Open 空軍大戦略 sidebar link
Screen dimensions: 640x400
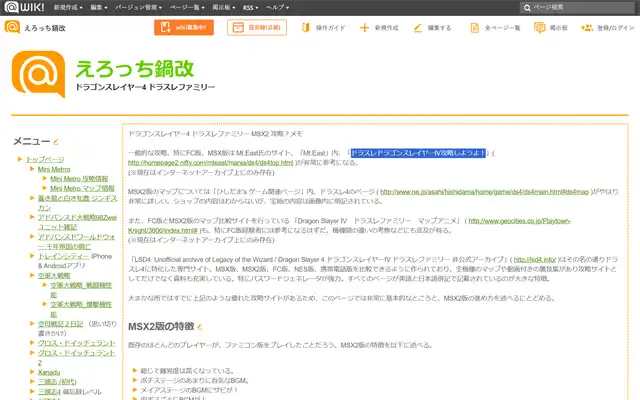[x=54, y=276]
